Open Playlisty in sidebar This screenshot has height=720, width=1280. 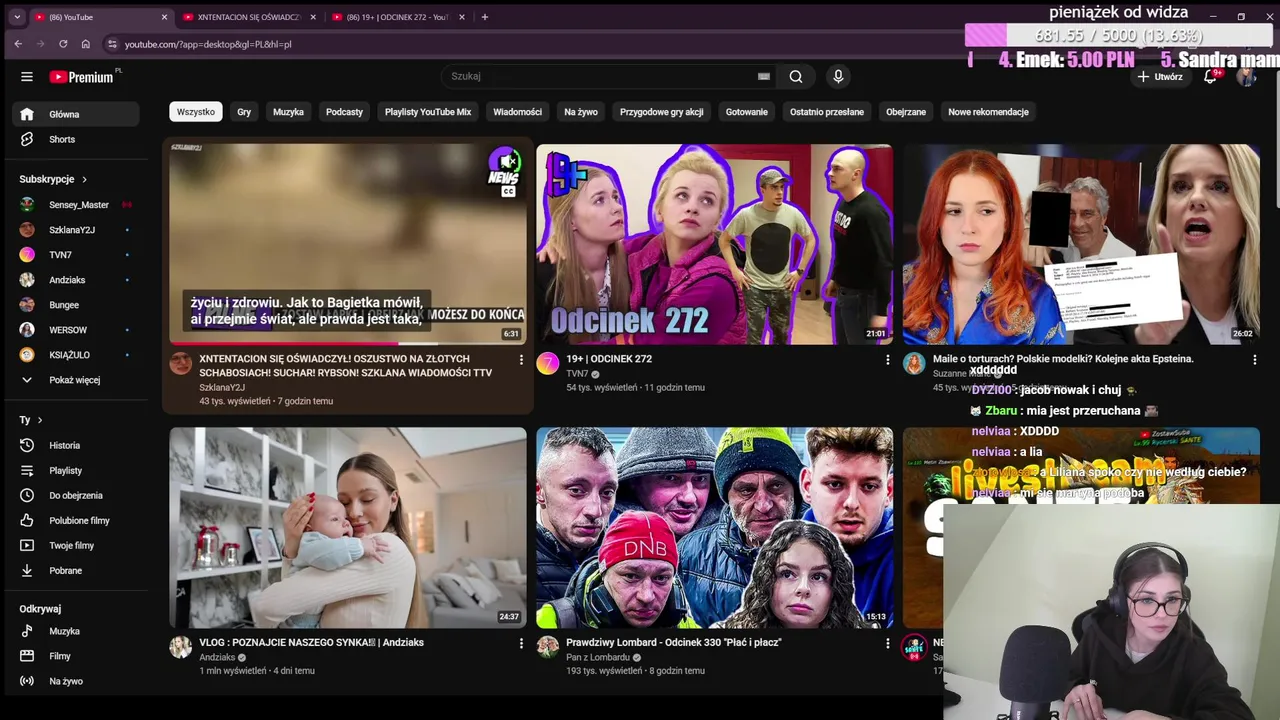76,470
